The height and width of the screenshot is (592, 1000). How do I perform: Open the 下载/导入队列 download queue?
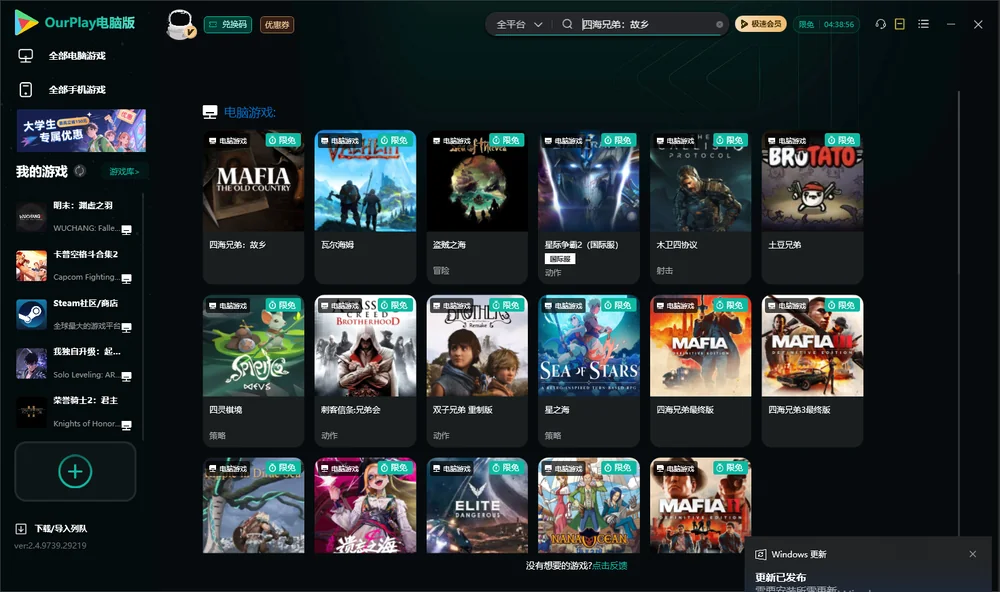(x=52, y=528)
